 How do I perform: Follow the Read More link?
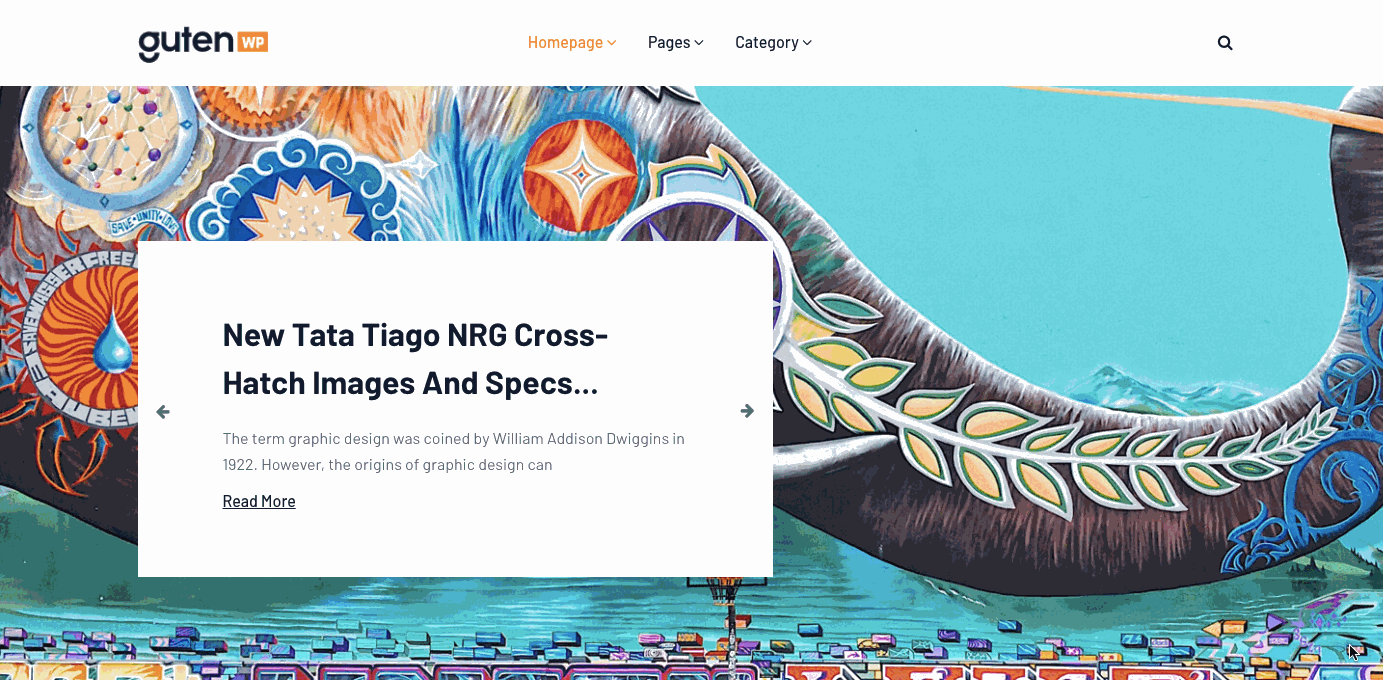[x=259, y=501]
